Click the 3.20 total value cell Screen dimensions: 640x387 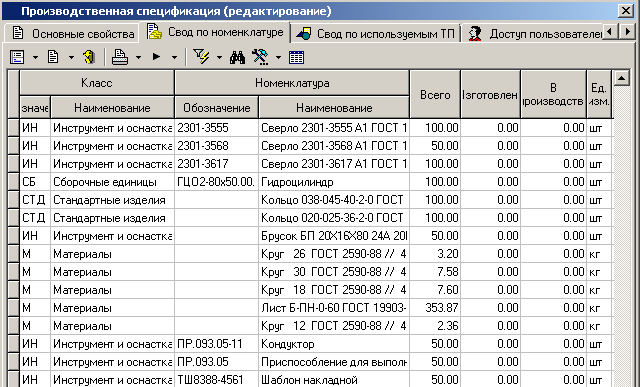(435, 254)
